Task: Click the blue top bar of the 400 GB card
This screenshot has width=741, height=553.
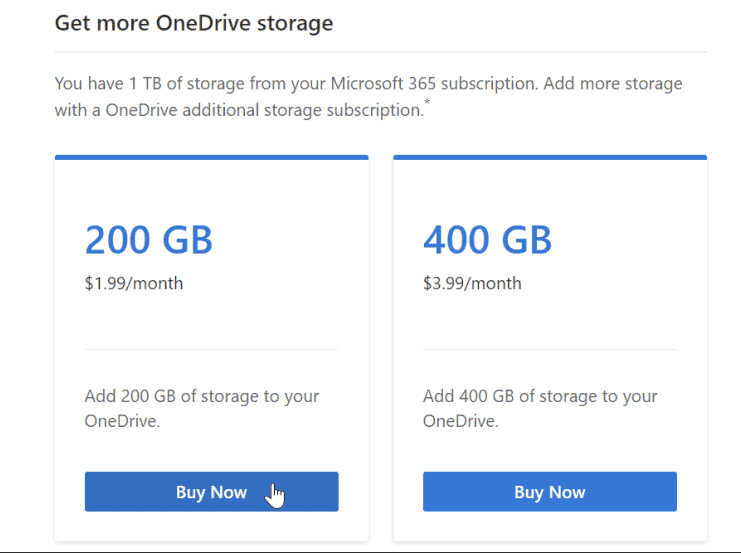Action: [x=549, y=157]
